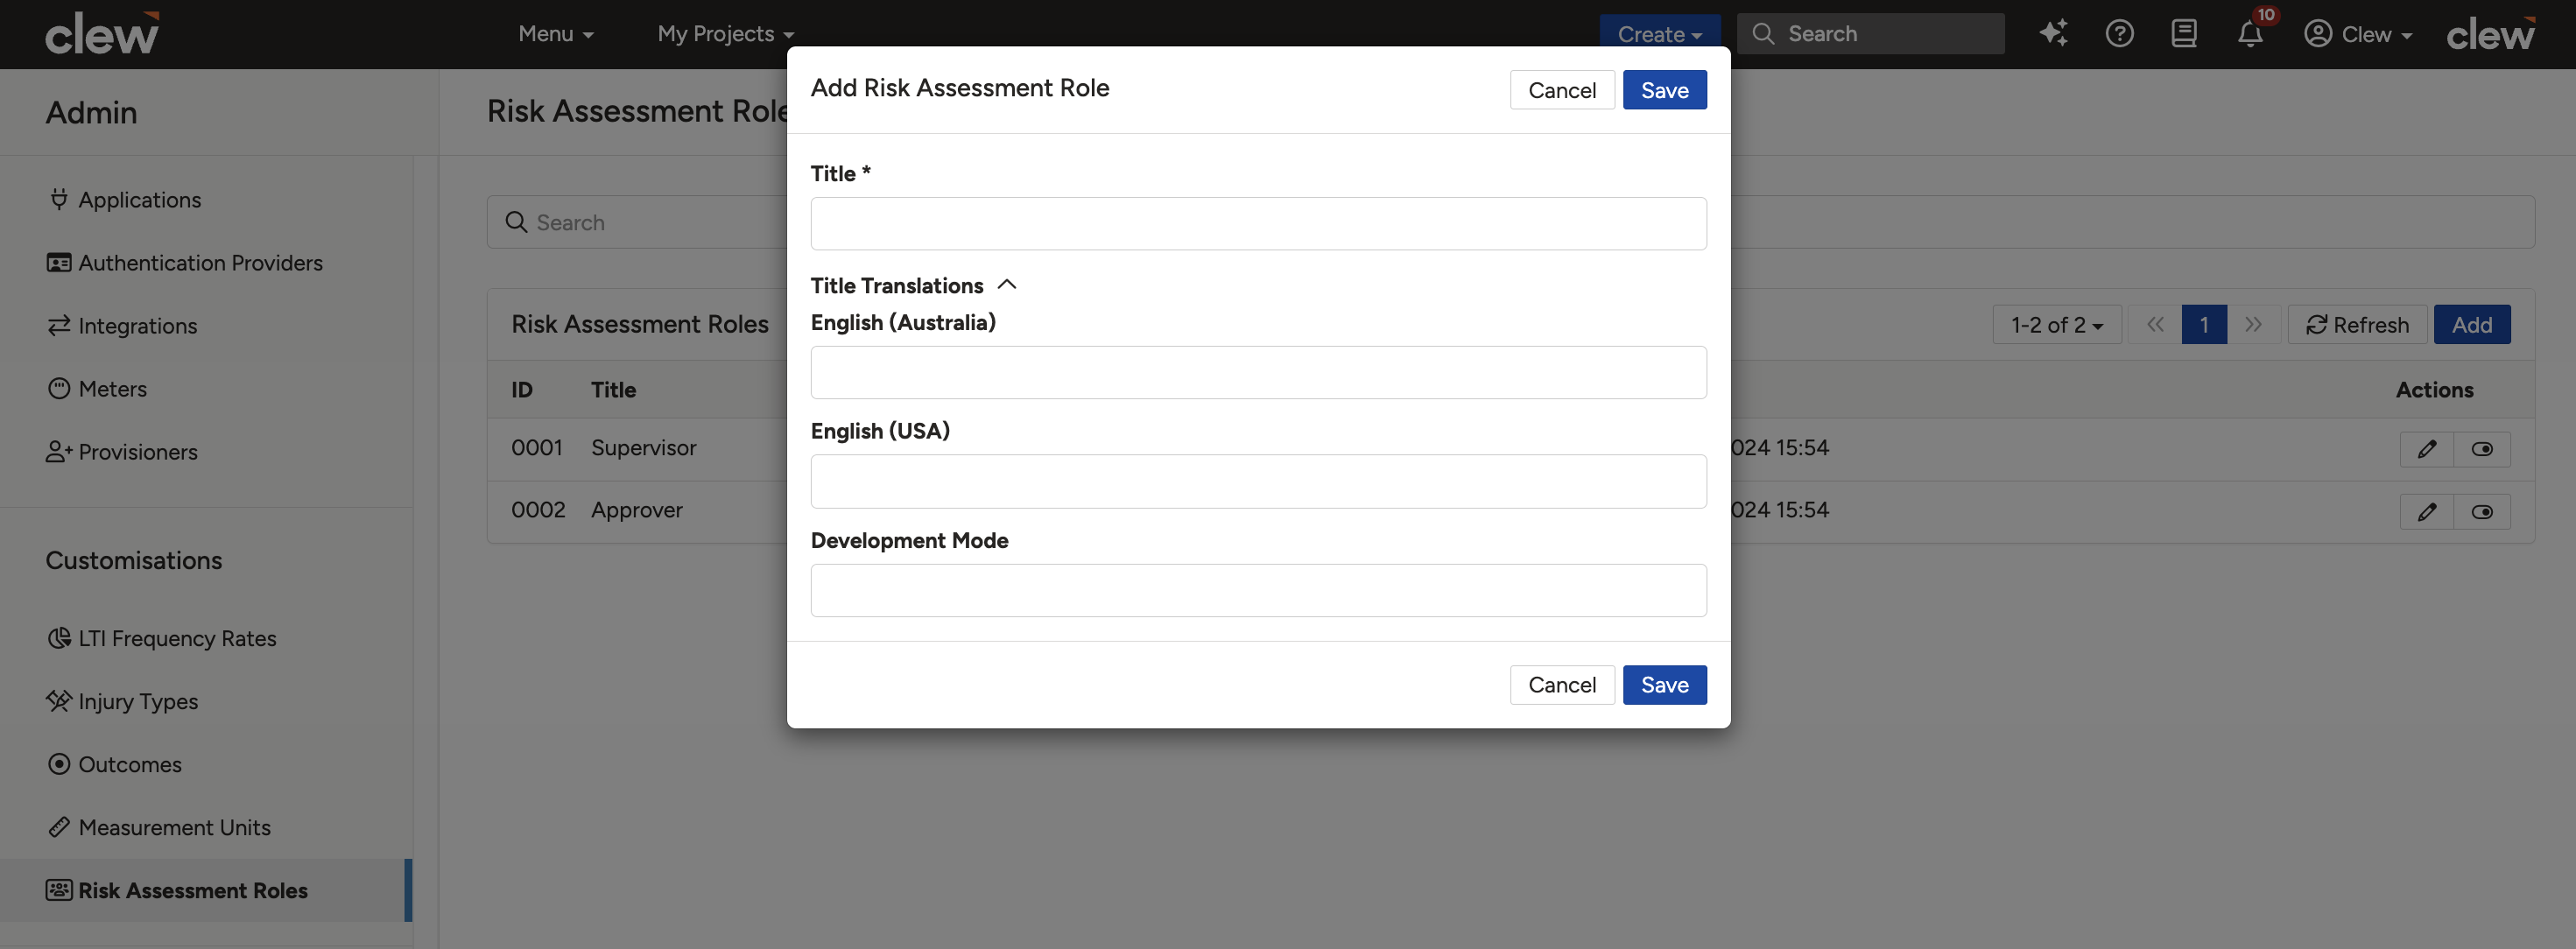The height and width of the screenshot is (949, 2576).
Task: Go to first page double-left arrows
Action: 2155,324
